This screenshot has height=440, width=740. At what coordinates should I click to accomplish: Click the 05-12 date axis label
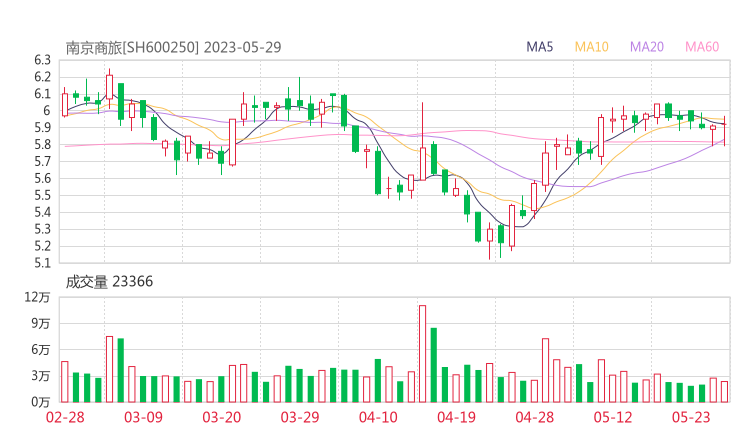pos(613,417)
